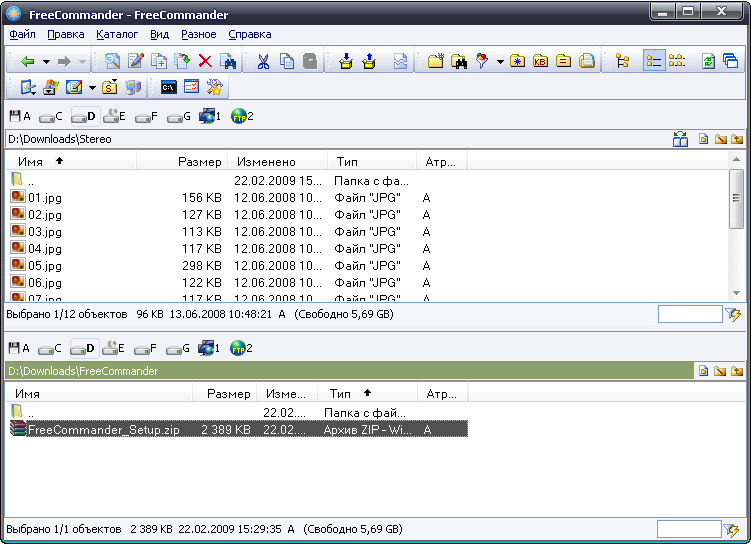751x544 pixels.
Task: Search folders with the folder-and-binoculars icon
Action: tap(459, 61)
